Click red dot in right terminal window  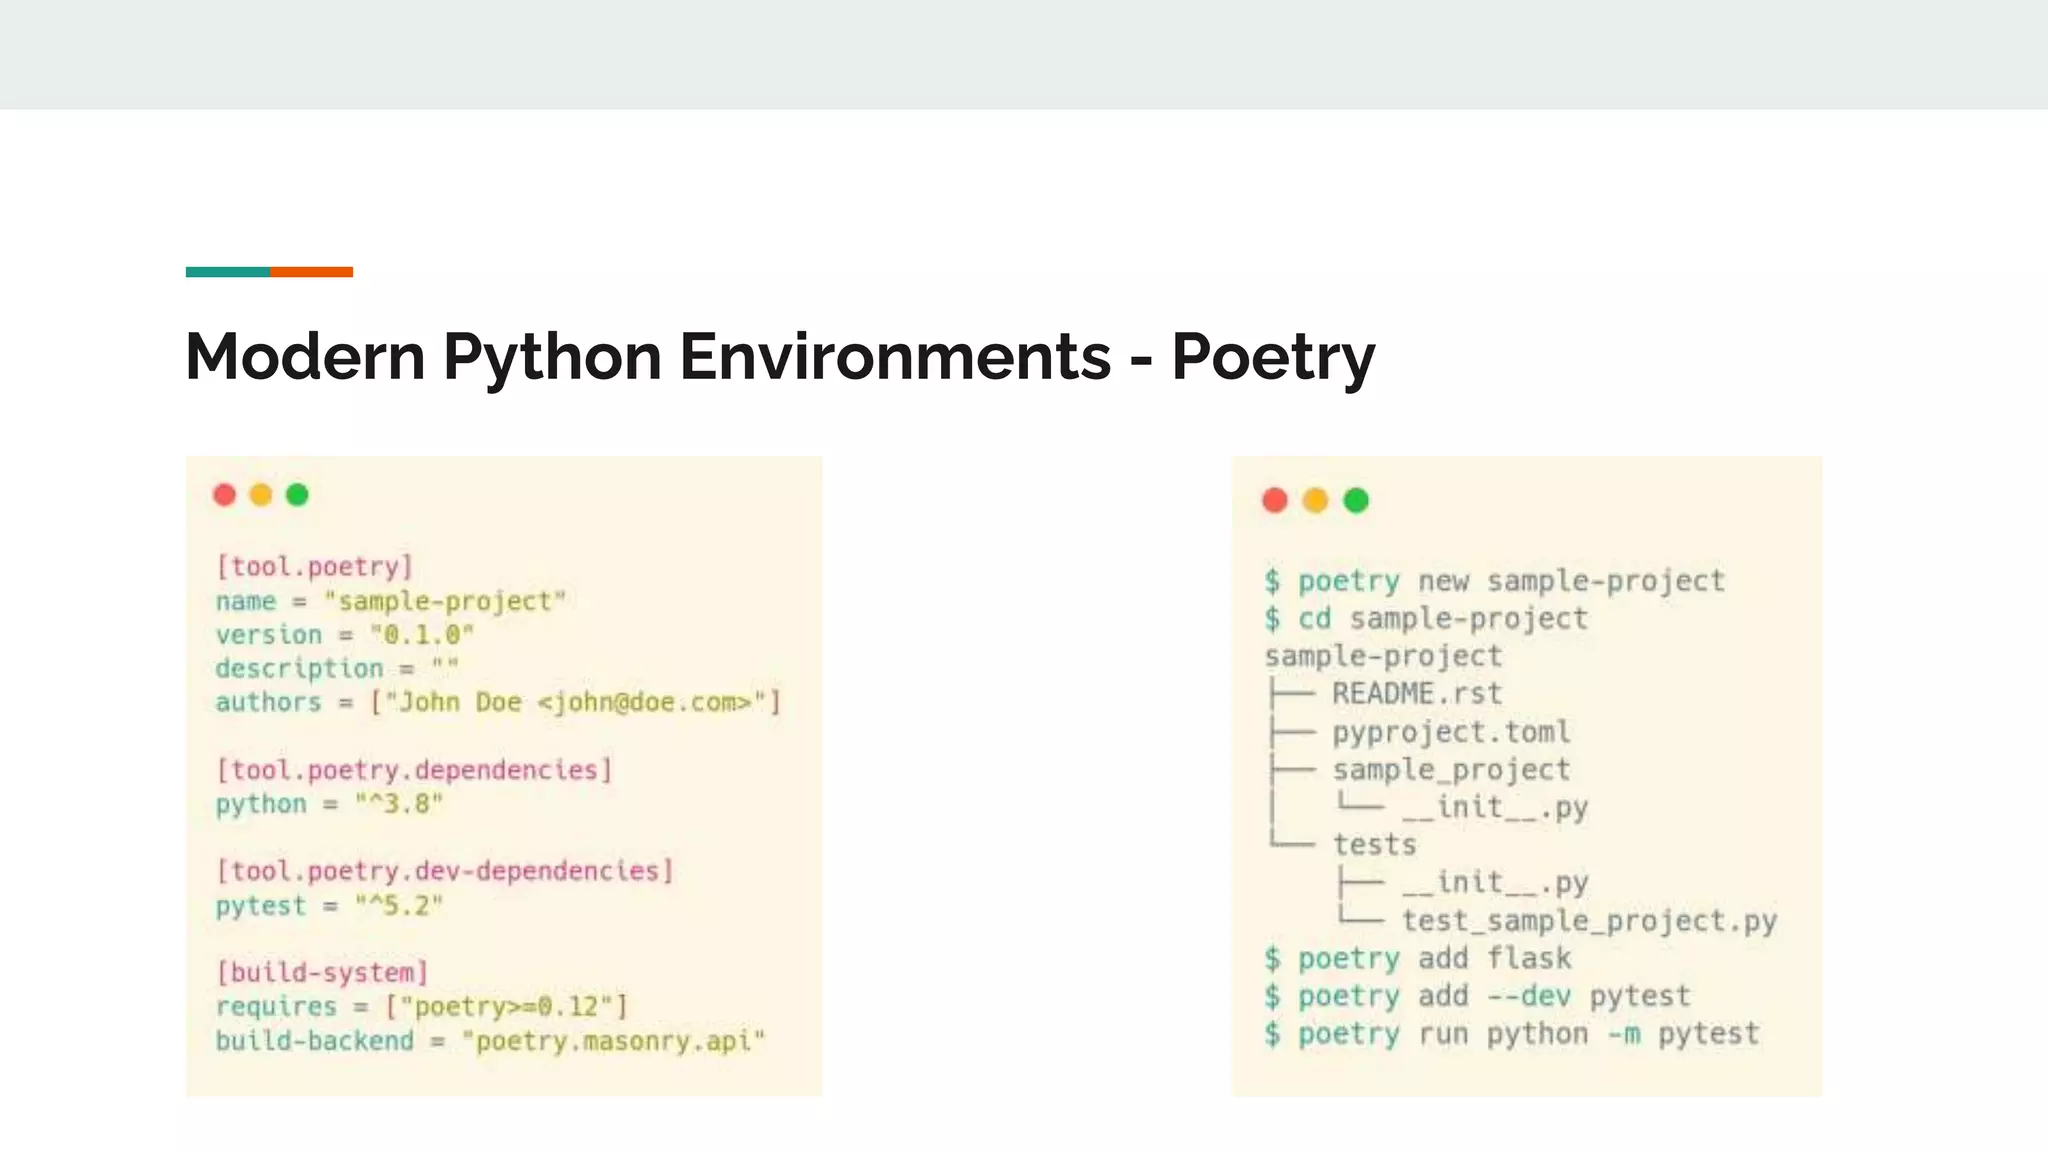click(1274, 500)
